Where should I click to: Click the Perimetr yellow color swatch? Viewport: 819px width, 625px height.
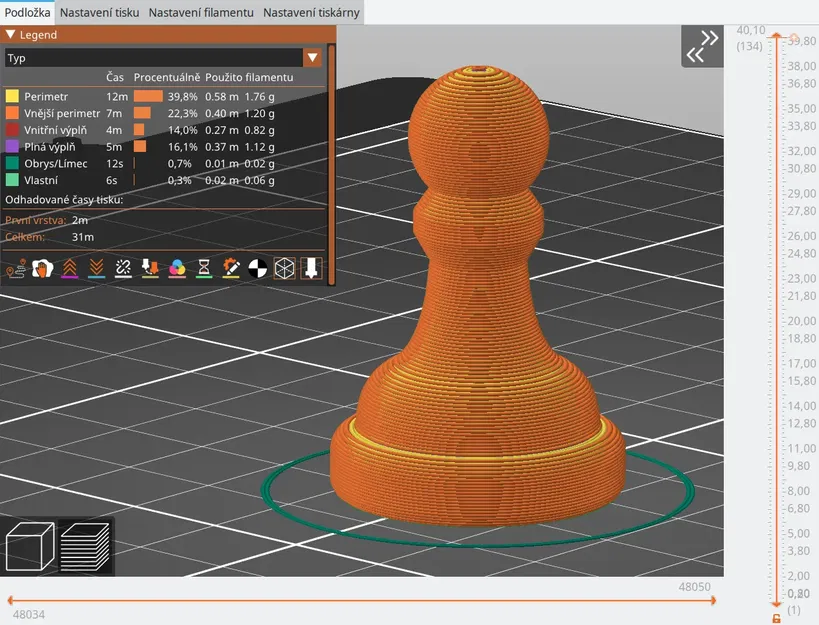(x=12, y=96)
